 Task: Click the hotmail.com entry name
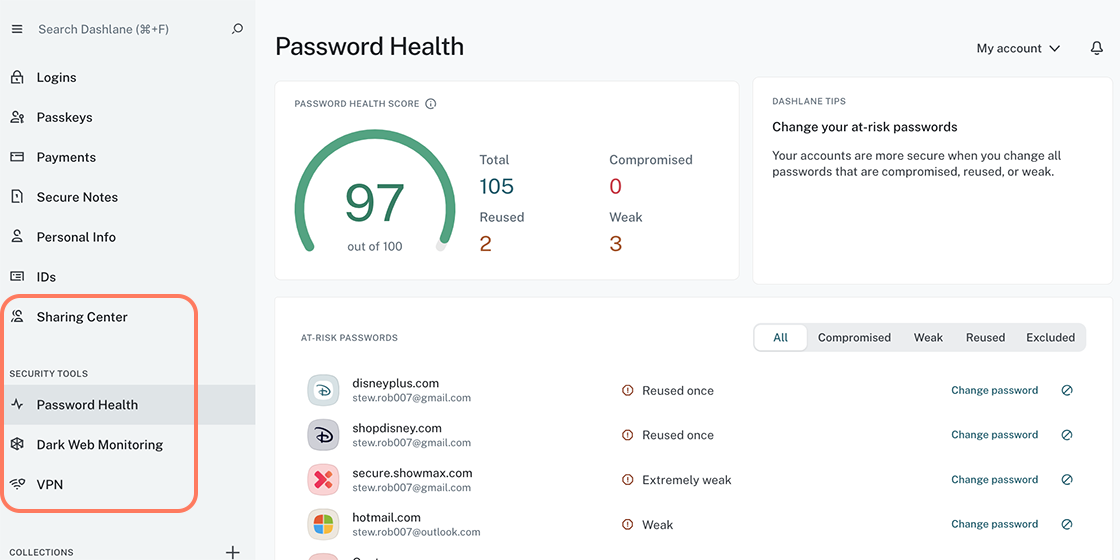pos(386,517)
